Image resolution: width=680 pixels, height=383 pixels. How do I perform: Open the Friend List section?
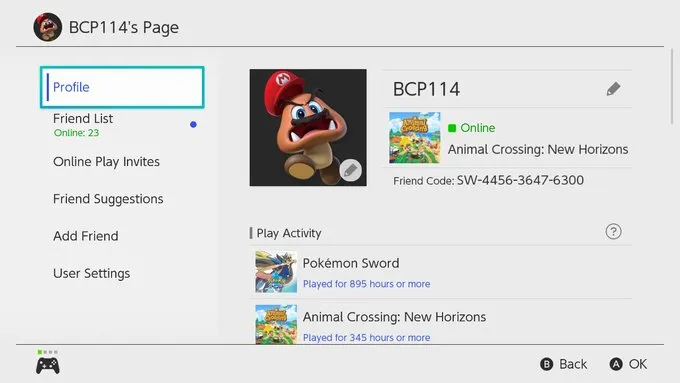[x=122, y=125]
